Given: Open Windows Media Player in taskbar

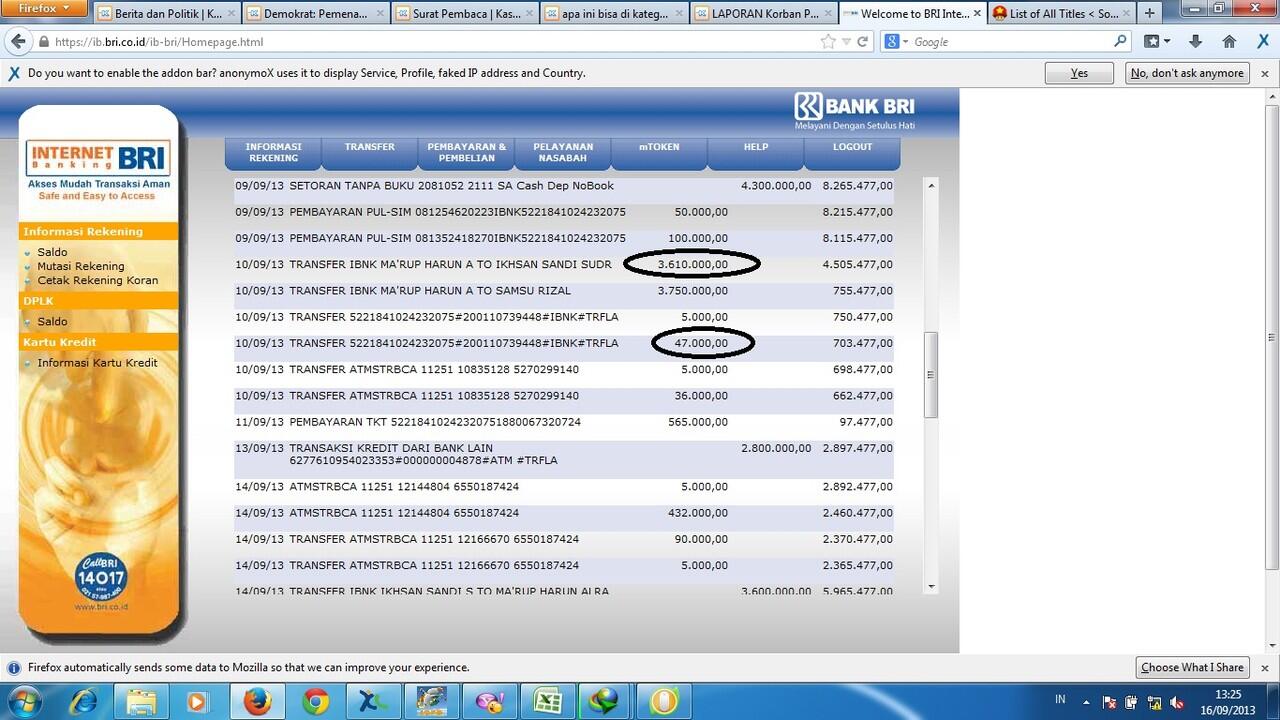Looking at the screenshot, I should coord(197,701).
